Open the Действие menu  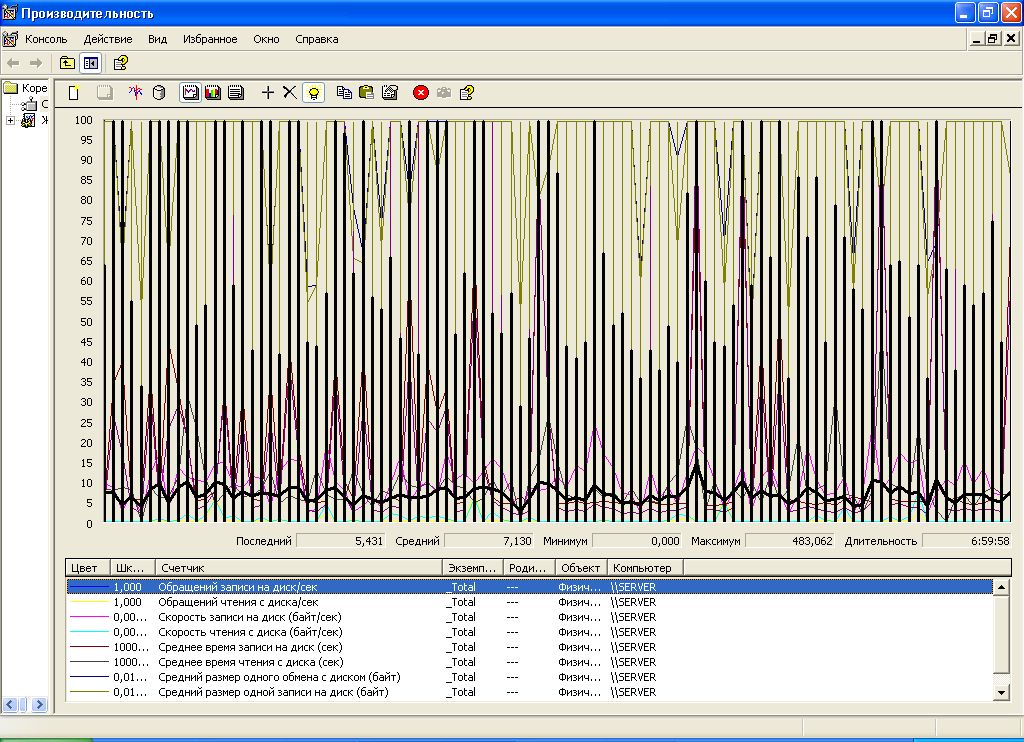click(108, 39)
